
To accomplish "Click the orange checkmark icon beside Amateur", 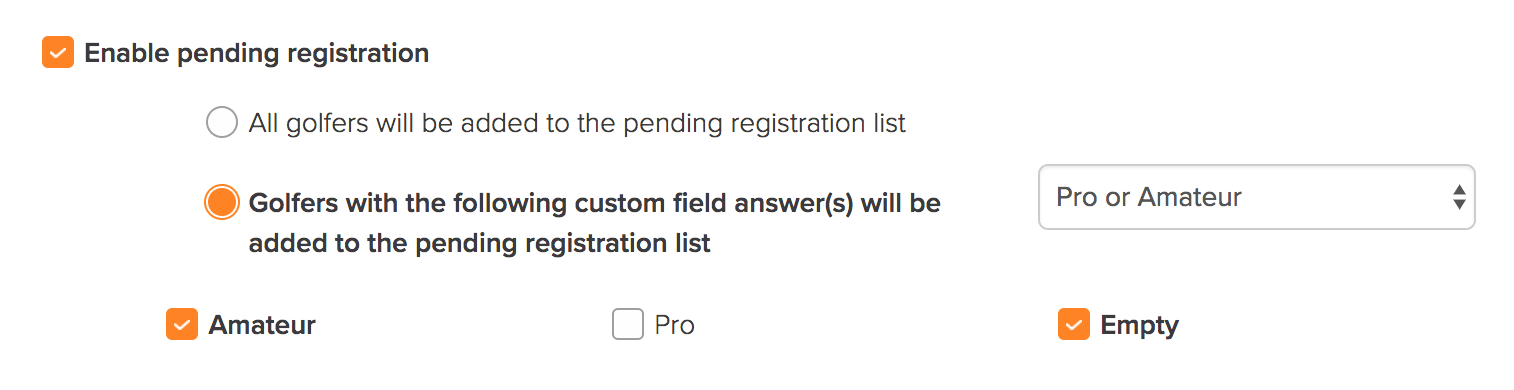I will [182, 325].
